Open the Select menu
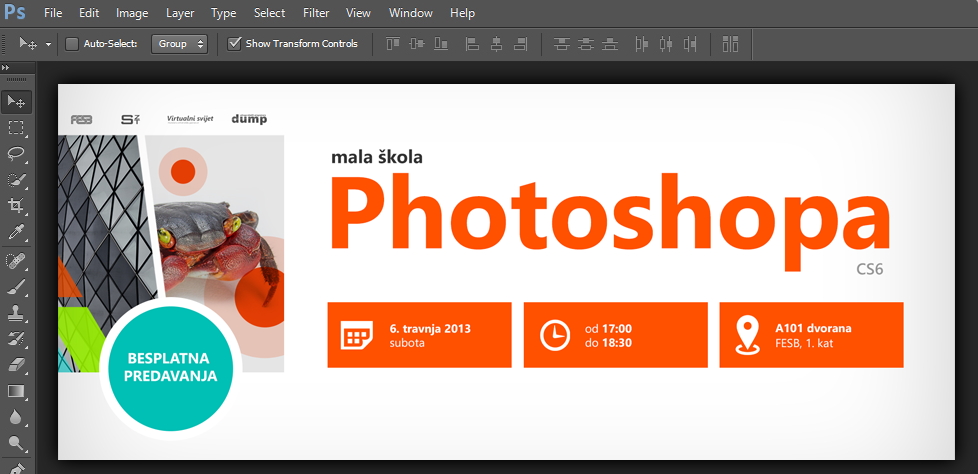Screen dimensions: 978x474 269,12
